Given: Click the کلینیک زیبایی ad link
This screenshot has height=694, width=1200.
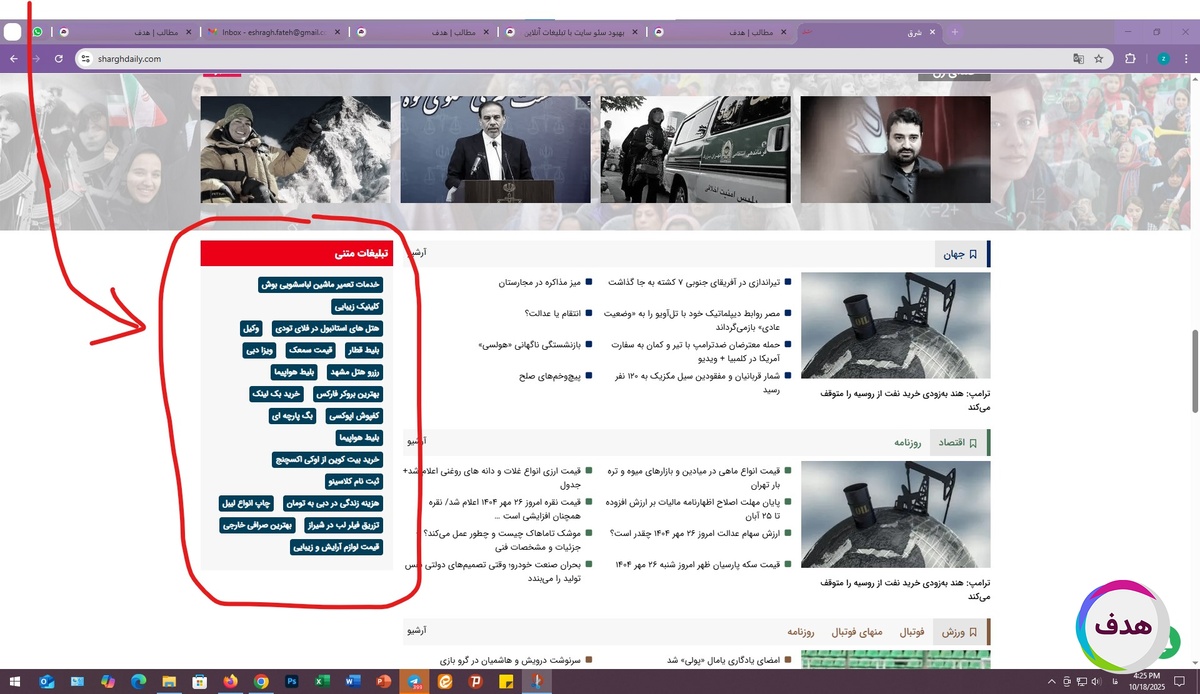Looking at the screenshot, I should pyautogui.click(x=358, y=306).
